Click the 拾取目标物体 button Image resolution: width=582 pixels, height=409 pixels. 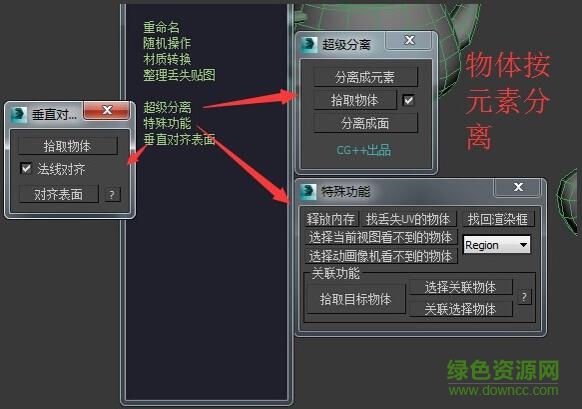pyautogui.click(x=356, y=299)
